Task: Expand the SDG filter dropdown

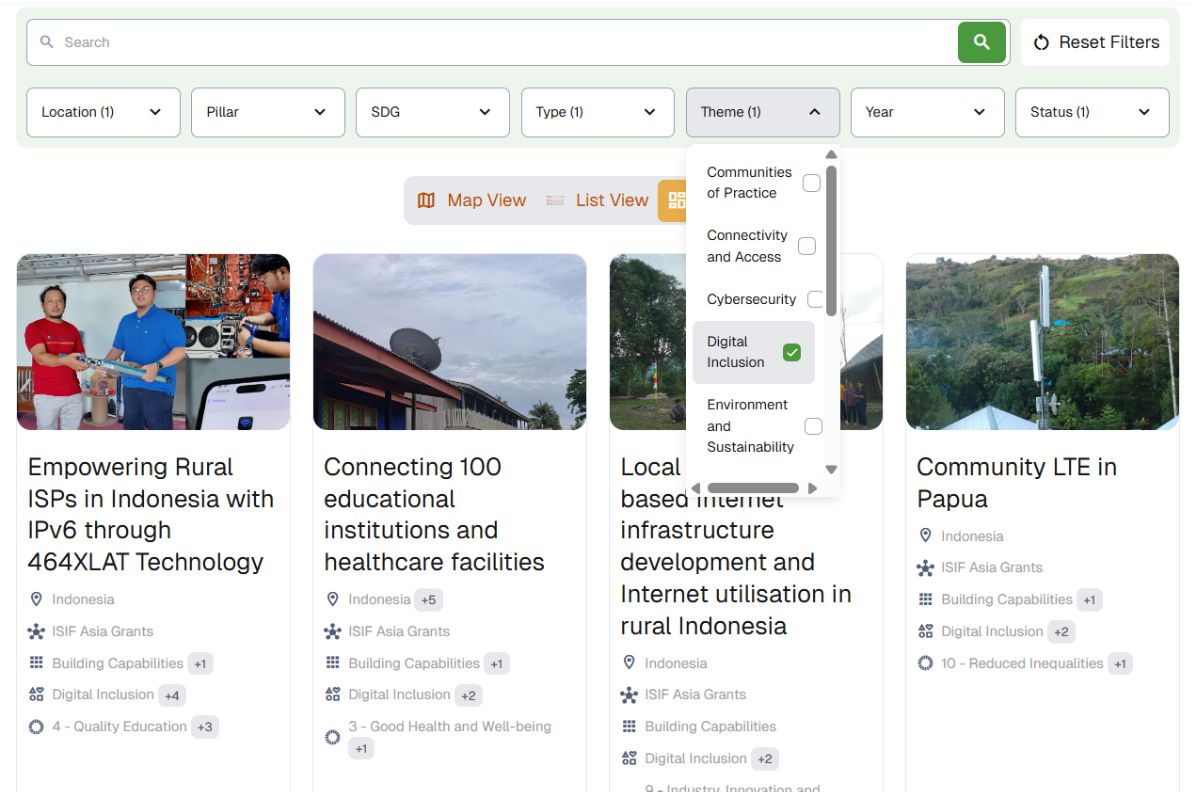Action: [432, 112]
